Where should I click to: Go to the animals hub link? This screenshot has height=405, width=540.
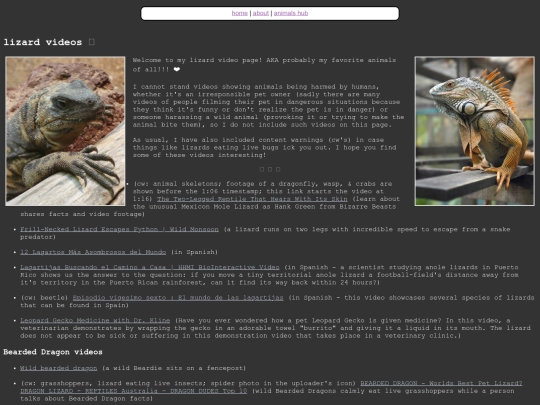[x=291, y=13]
